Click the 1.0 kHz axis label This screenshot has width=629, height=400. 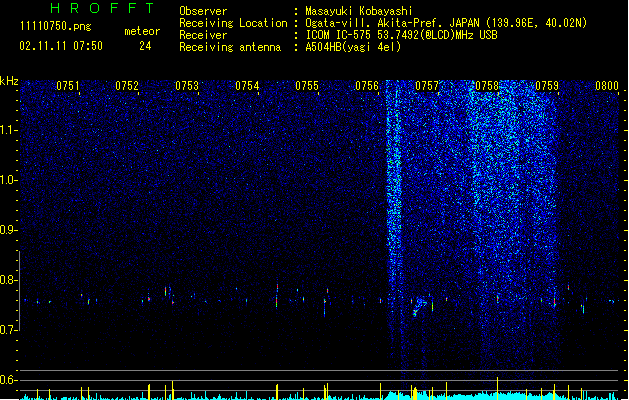9,180
